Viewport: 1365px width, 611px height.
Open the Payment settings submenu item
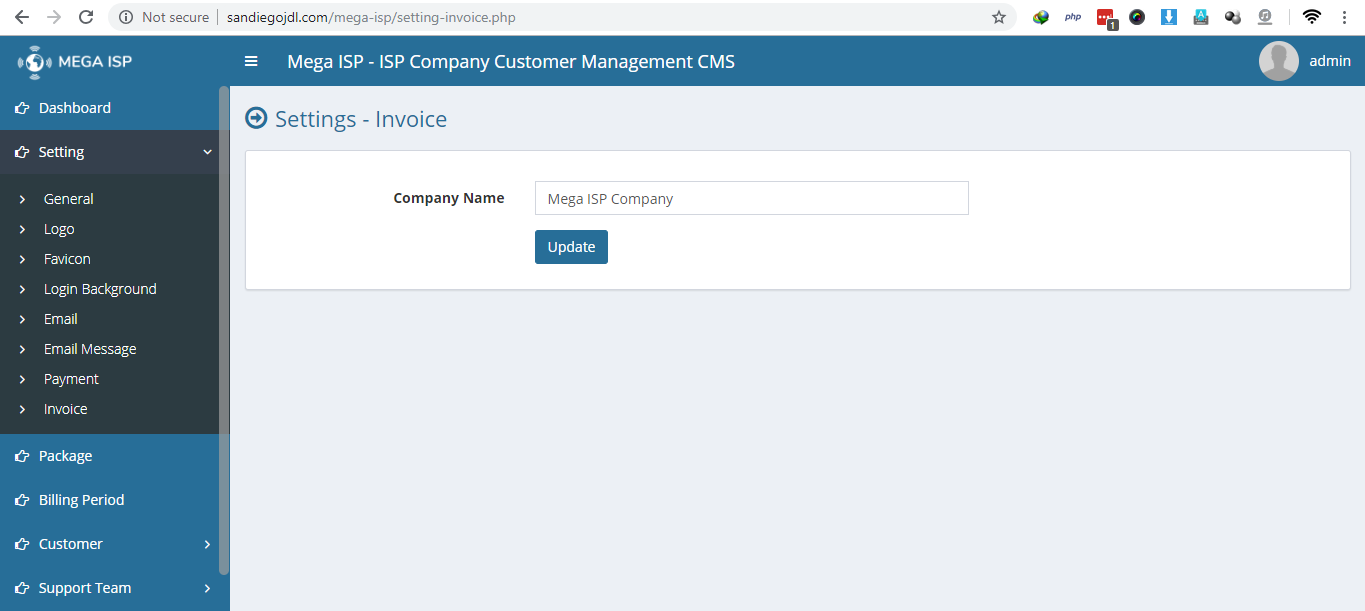71,379
